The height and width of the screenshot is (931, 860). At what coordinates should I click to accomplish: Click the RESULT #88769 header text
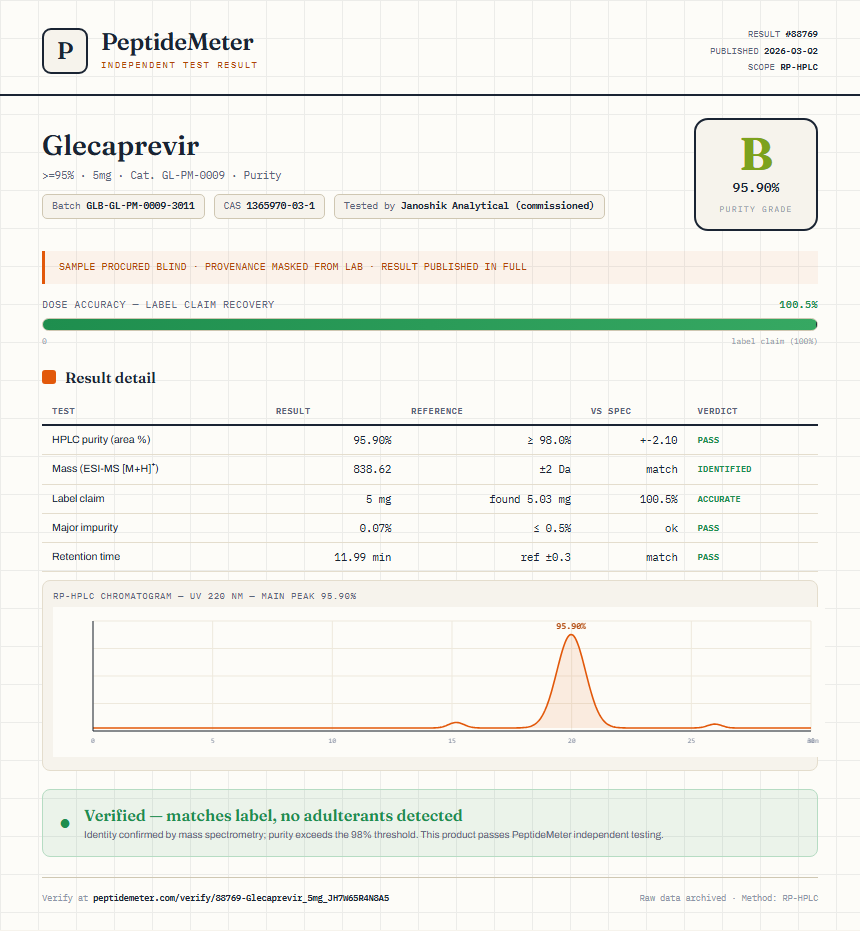(783, 34)
